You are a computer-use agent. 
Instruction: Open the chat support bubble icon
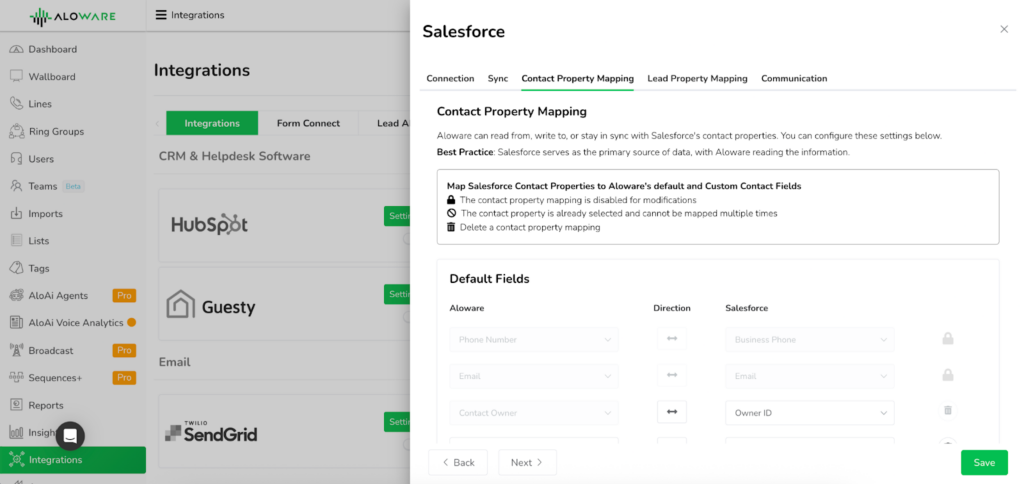[x=71, y=436]
